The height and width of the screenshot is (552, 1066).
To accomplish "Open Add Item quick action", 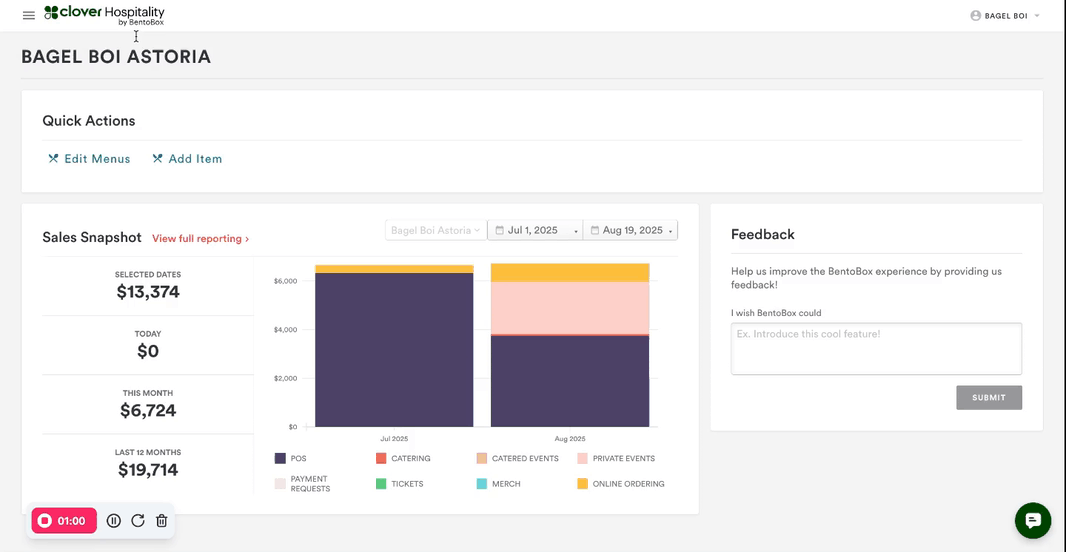I will pos(187,158).
